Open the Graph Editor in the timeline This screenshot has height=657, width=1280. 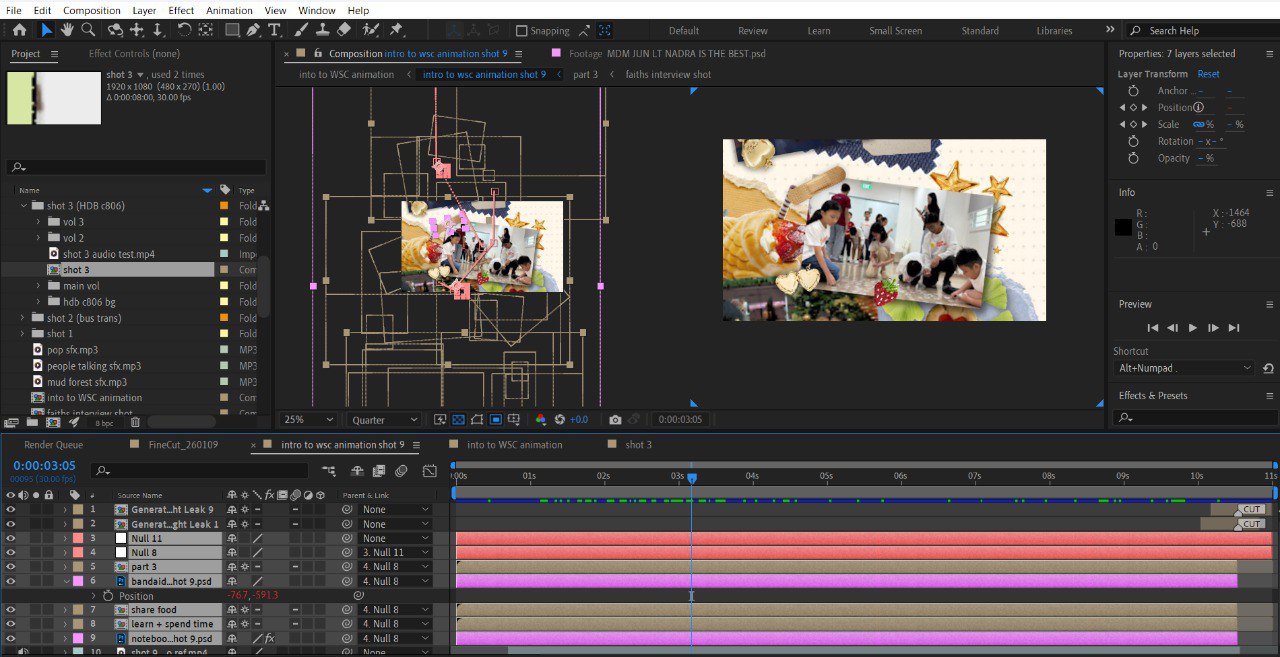click(430, 471)
